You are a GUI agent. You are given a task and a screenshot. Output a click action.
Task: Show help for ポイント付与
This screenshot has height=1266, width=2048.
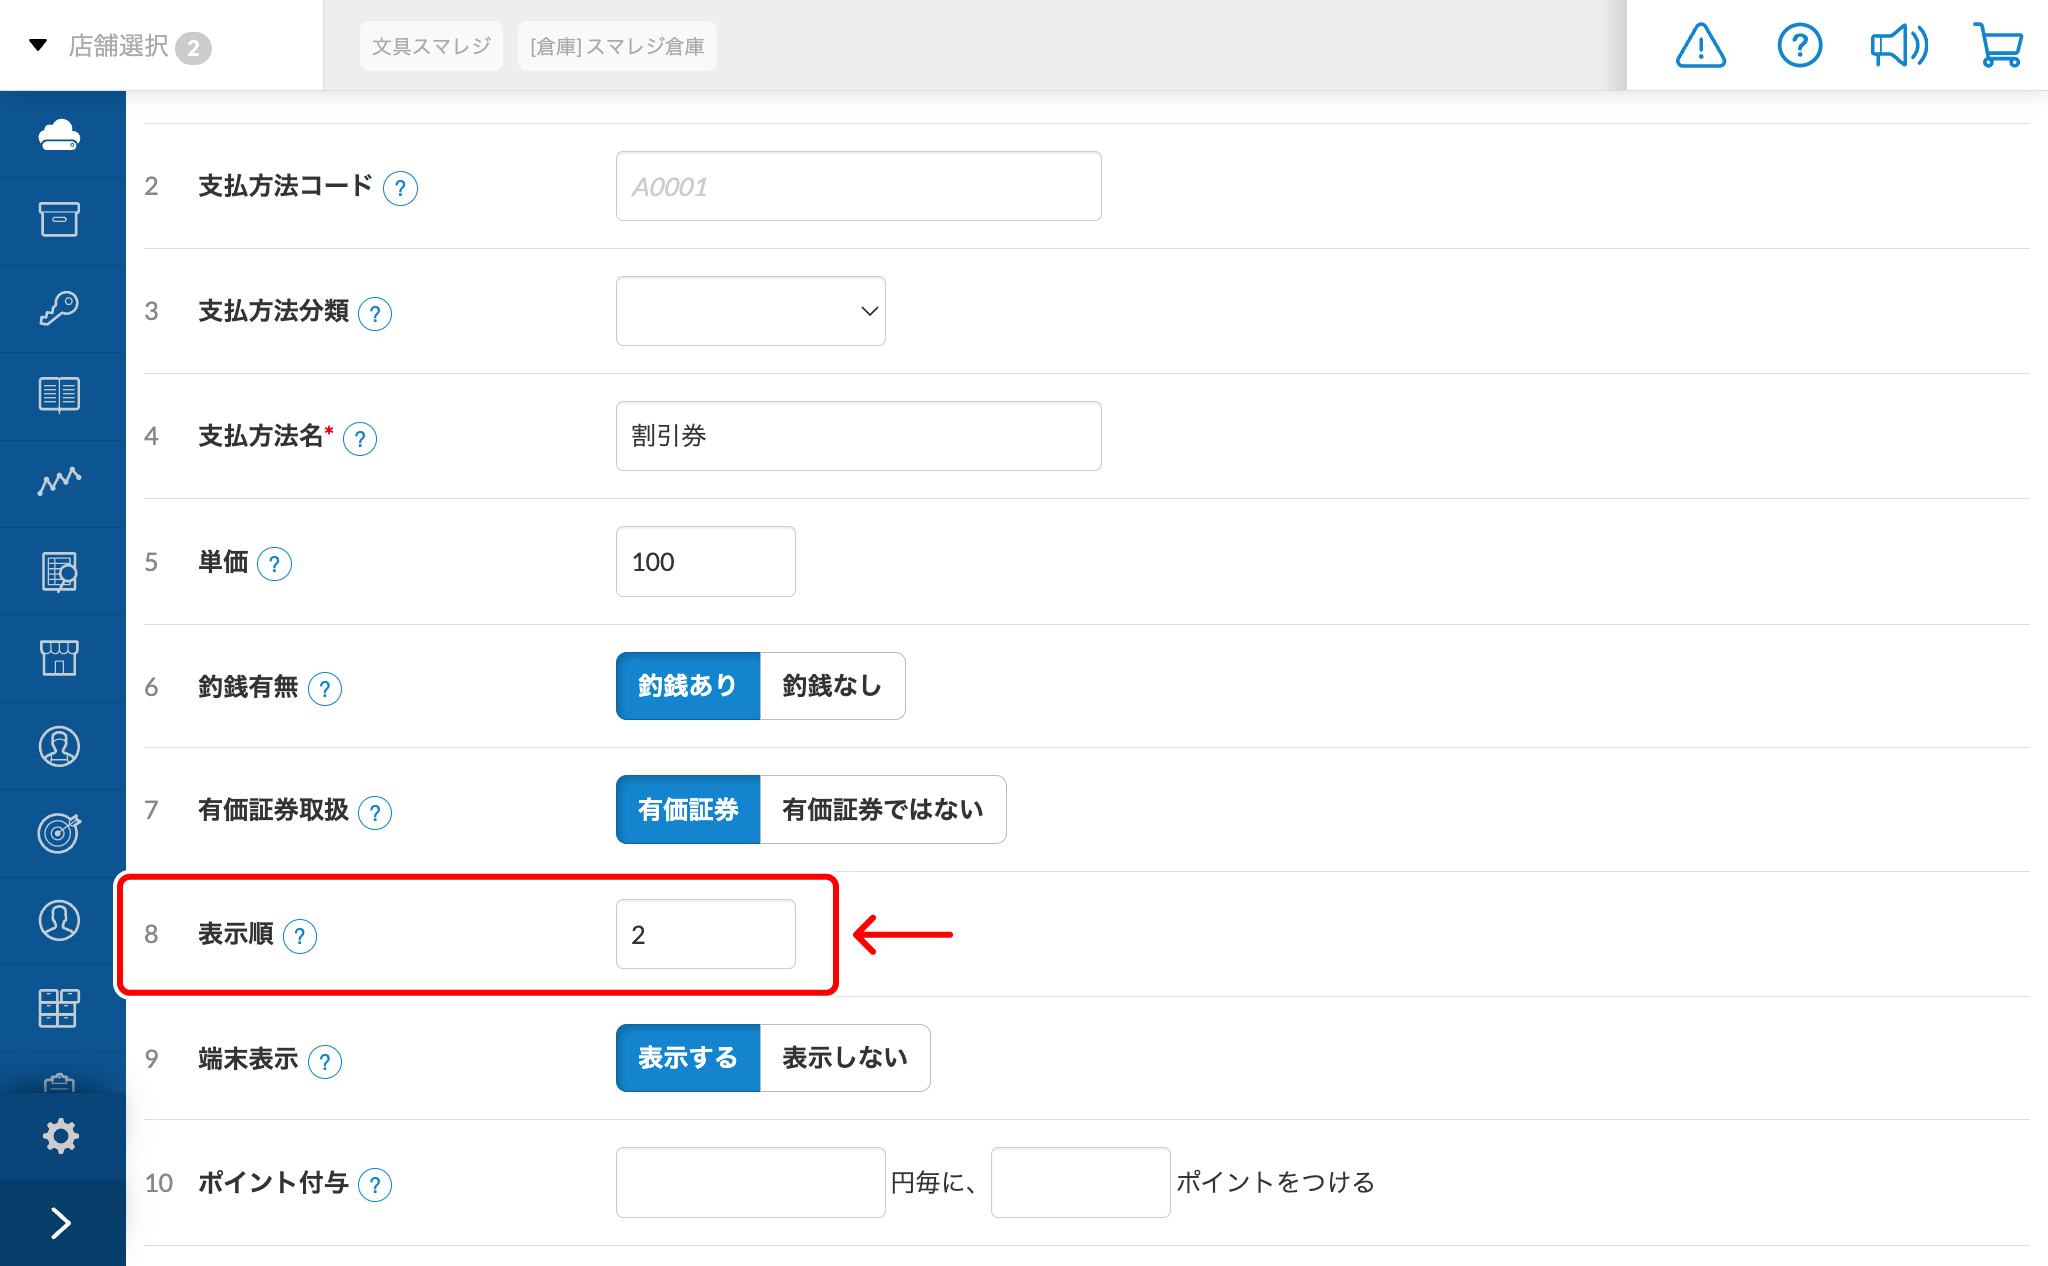(375, 1185)
